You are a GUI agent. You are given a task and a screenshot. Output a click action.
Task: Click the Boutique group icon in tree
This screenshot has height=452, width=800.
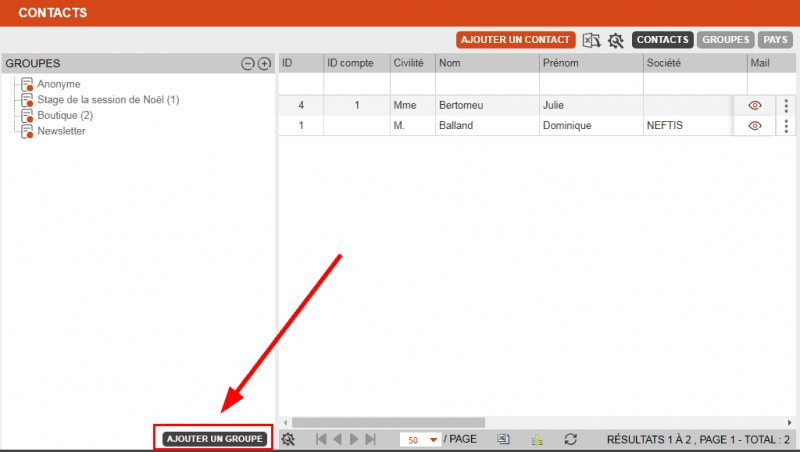coord(28,115)
